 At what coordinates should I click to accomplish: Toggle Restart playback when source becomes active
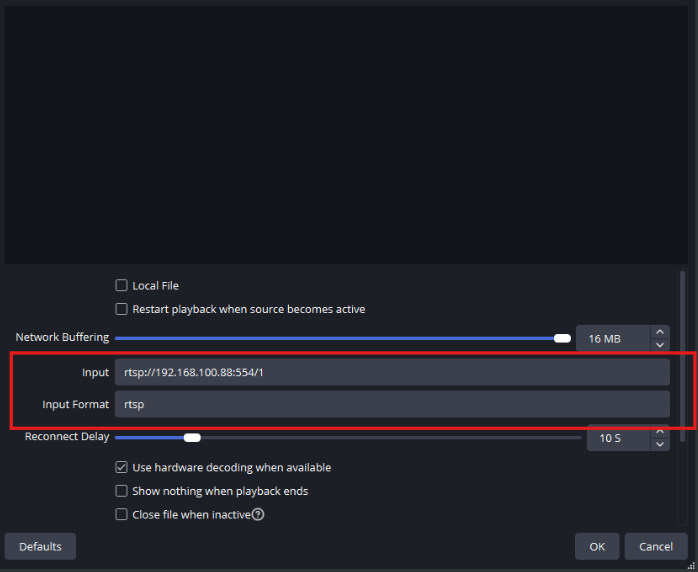click(x=122, y=309)
